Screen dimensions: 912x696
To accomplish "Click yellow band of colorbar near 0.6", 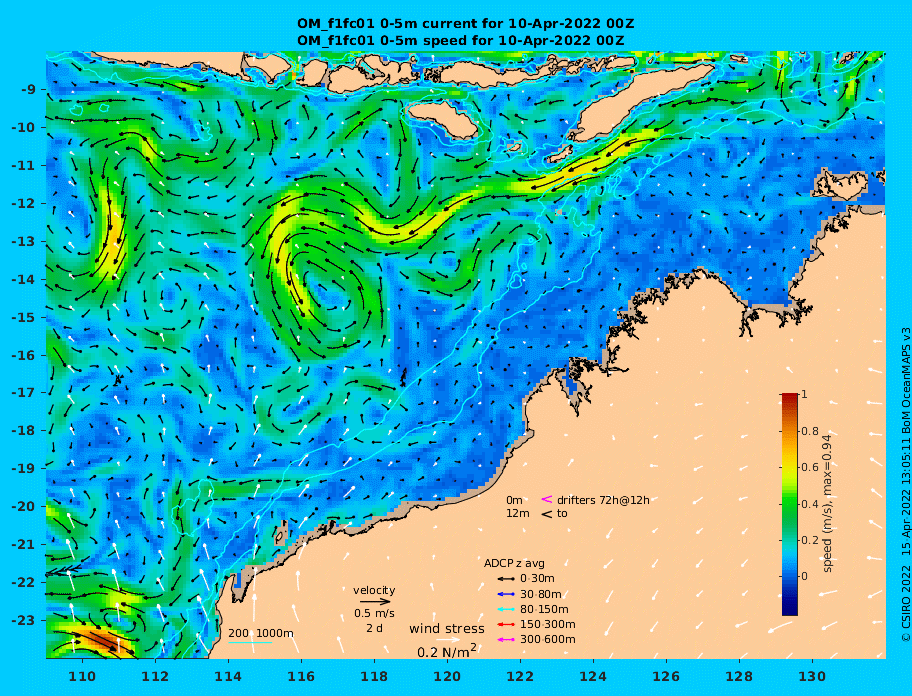I will 790,468.
